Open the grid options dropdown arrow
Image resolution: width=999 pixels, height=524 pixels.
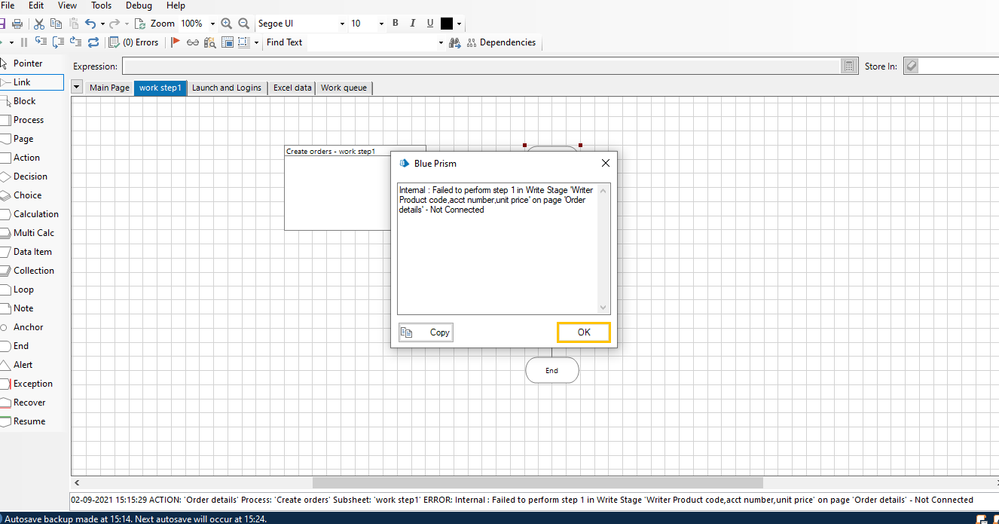pos(256,43)
